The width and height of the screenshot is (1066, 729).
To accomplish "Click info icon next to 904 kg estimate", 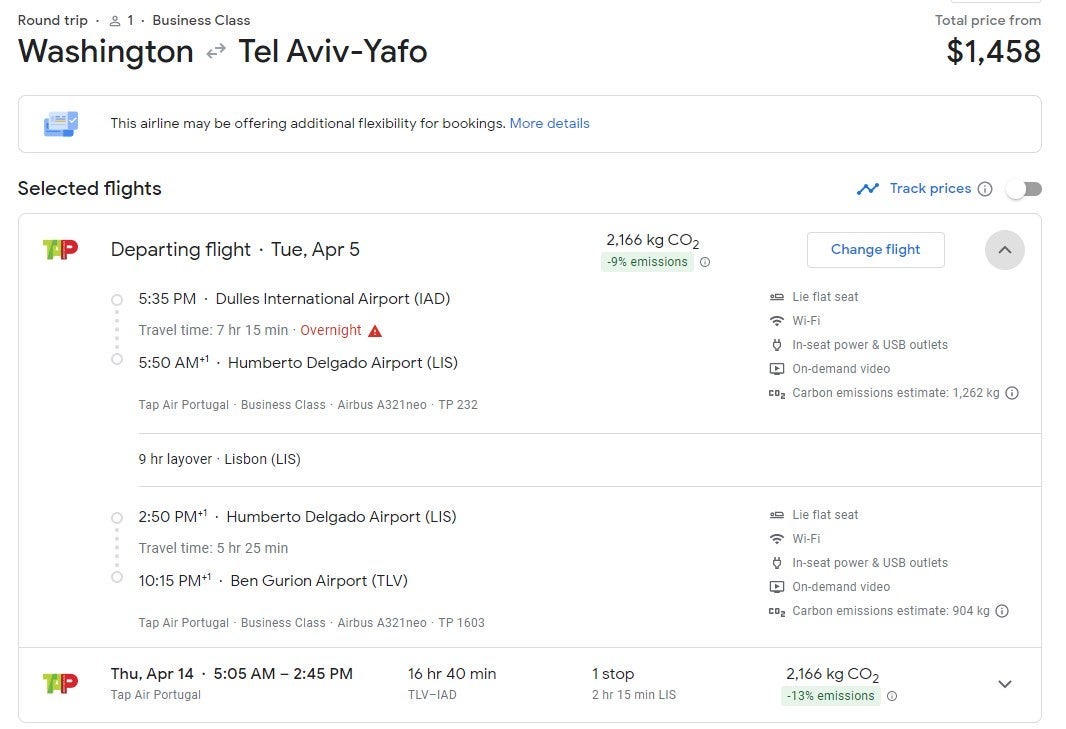I will (1002, 611).
